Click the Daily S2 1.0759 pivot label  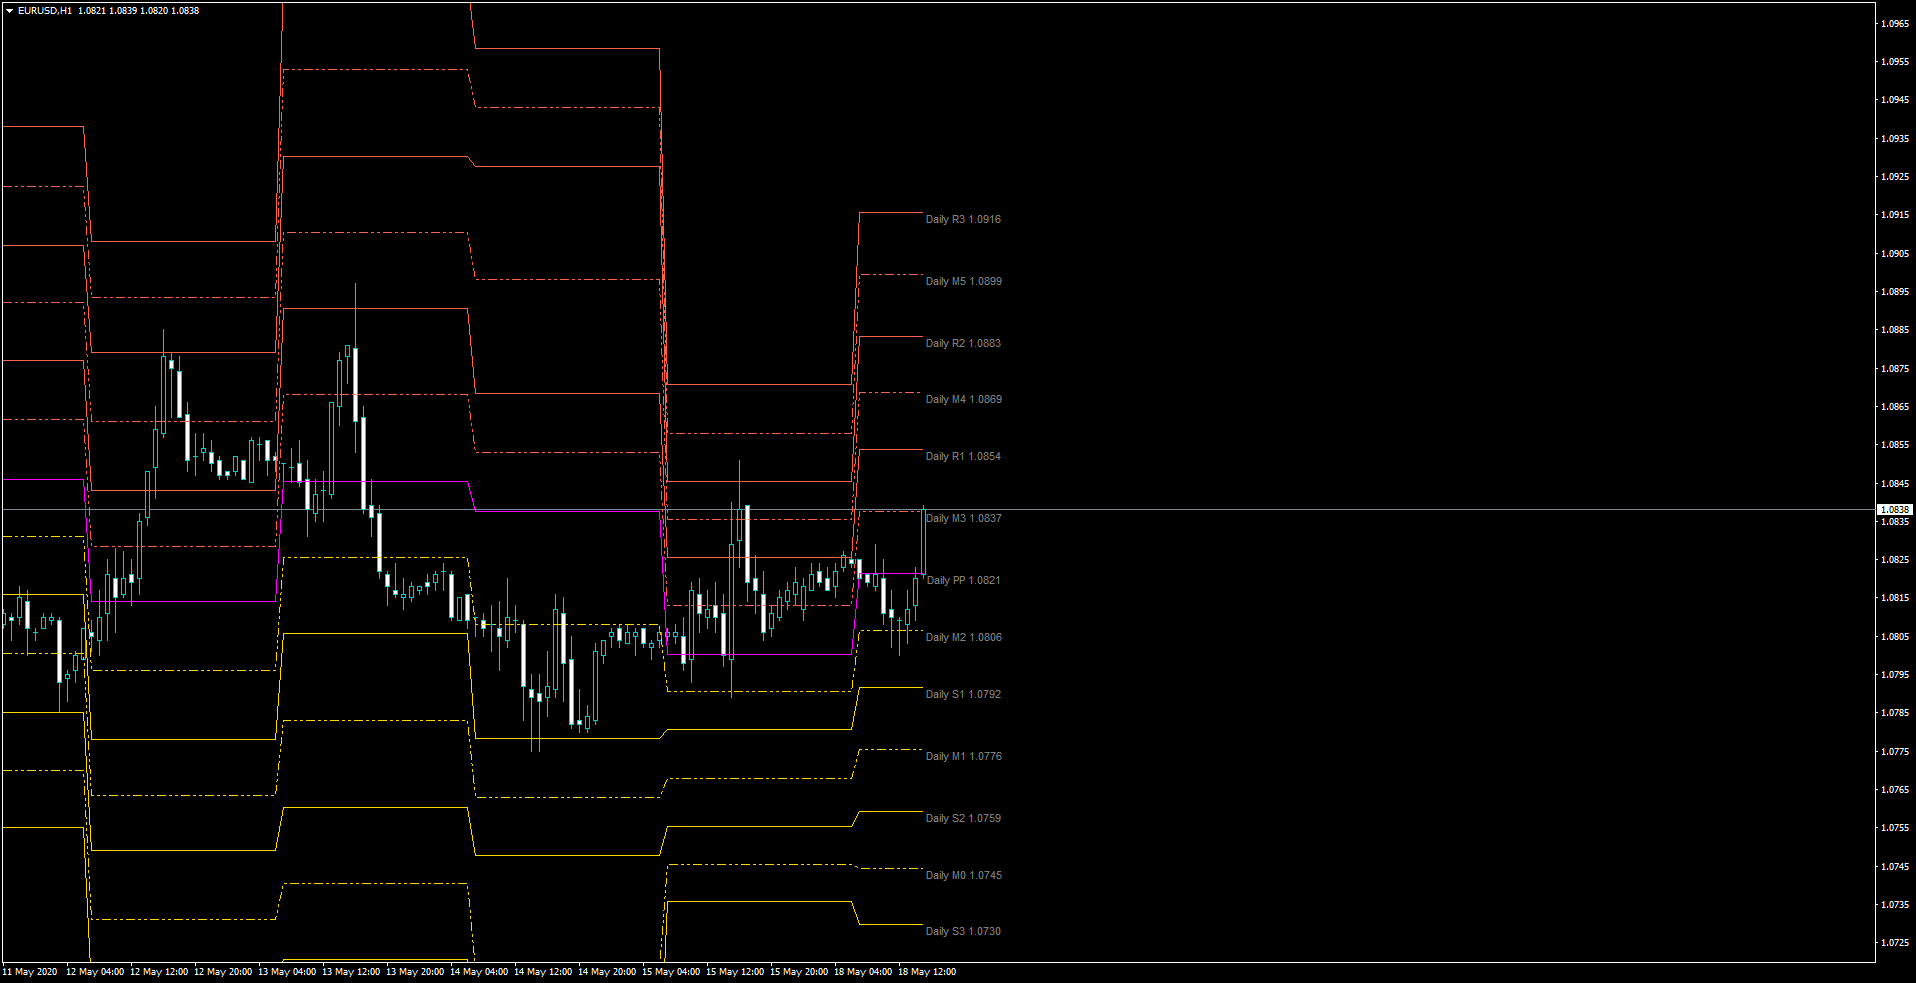(963, 818)
